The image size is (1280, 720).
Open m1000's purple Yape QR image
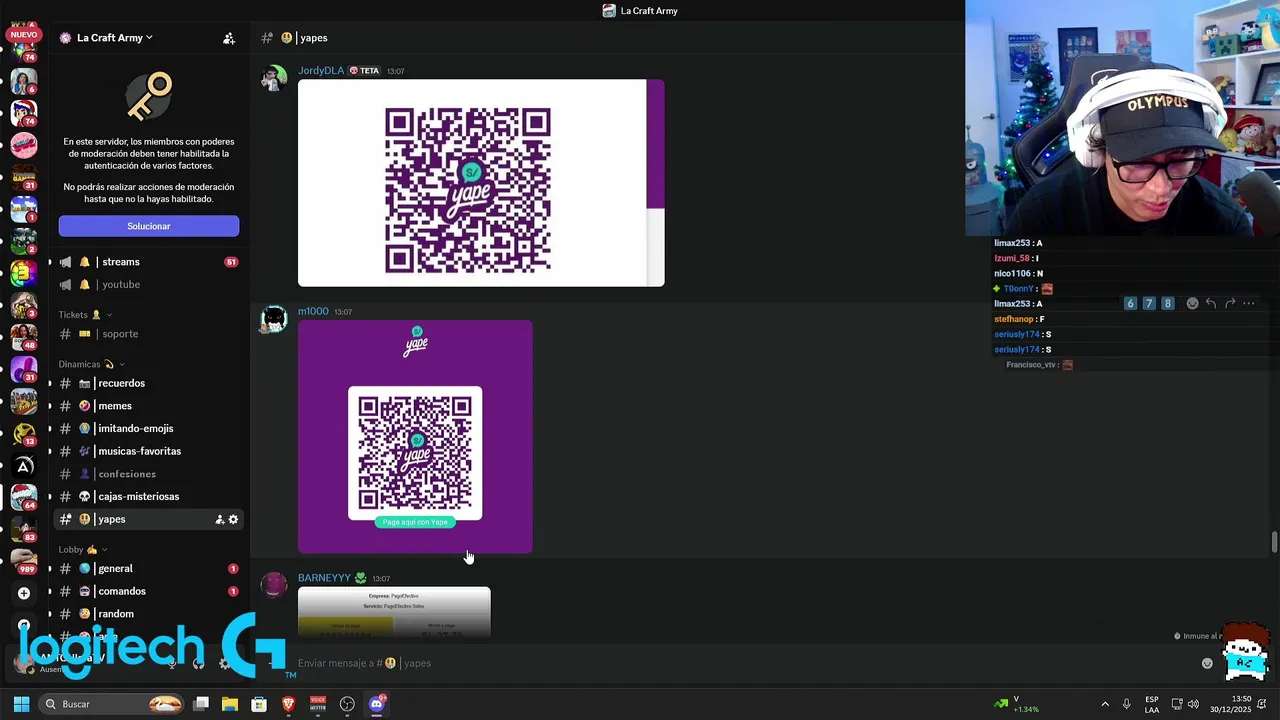(x=415, y=436)
